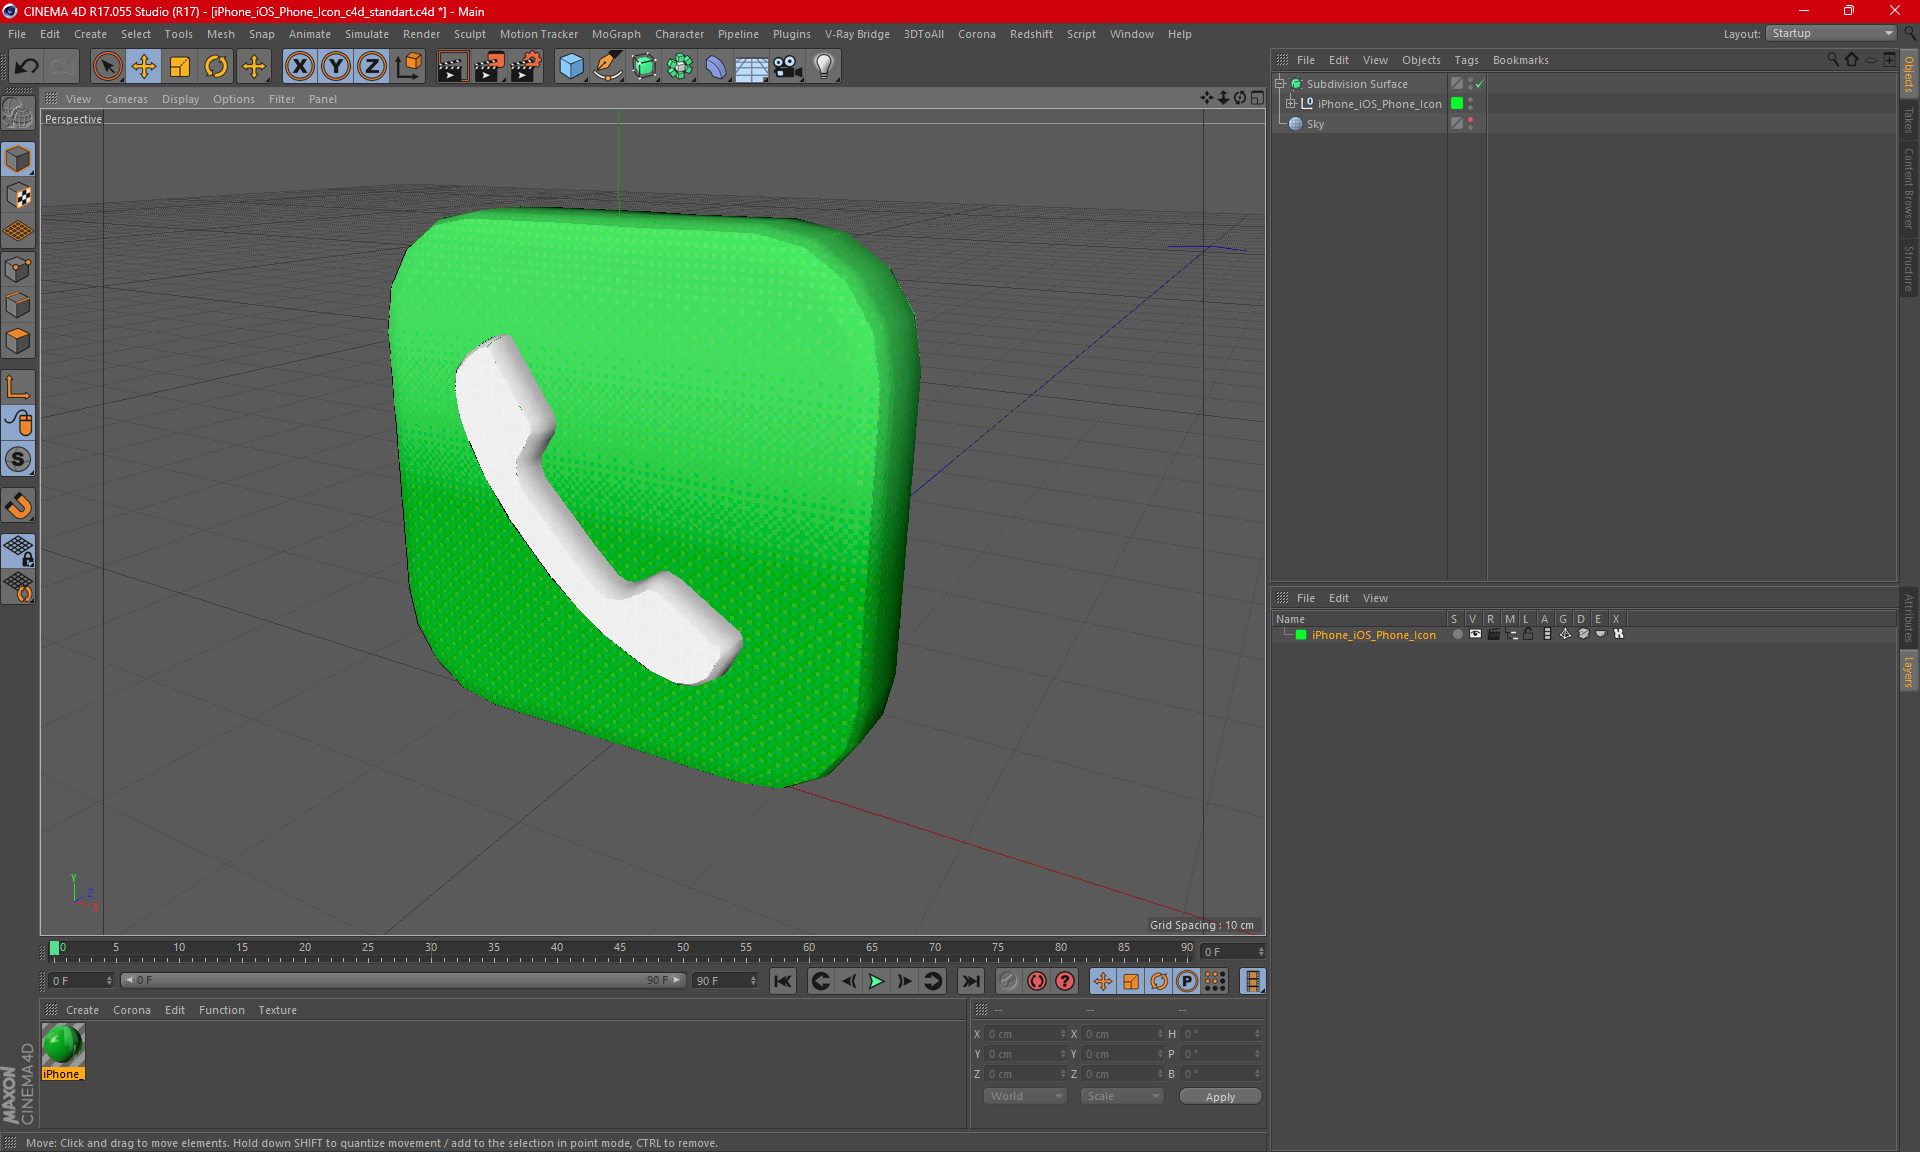This screenshot has height=1152, width=1920.
Task: Open render to Picture Viewer
Action: 489,67
